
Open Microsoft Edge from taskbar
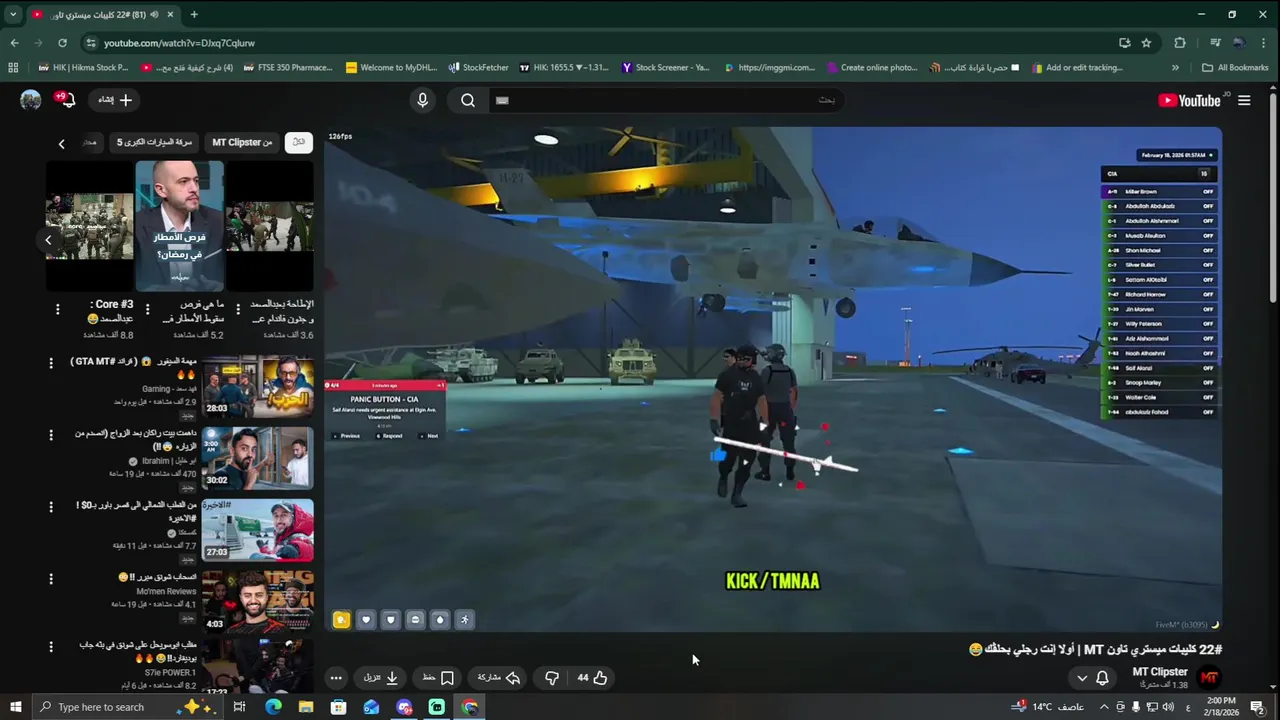[273, 707]
